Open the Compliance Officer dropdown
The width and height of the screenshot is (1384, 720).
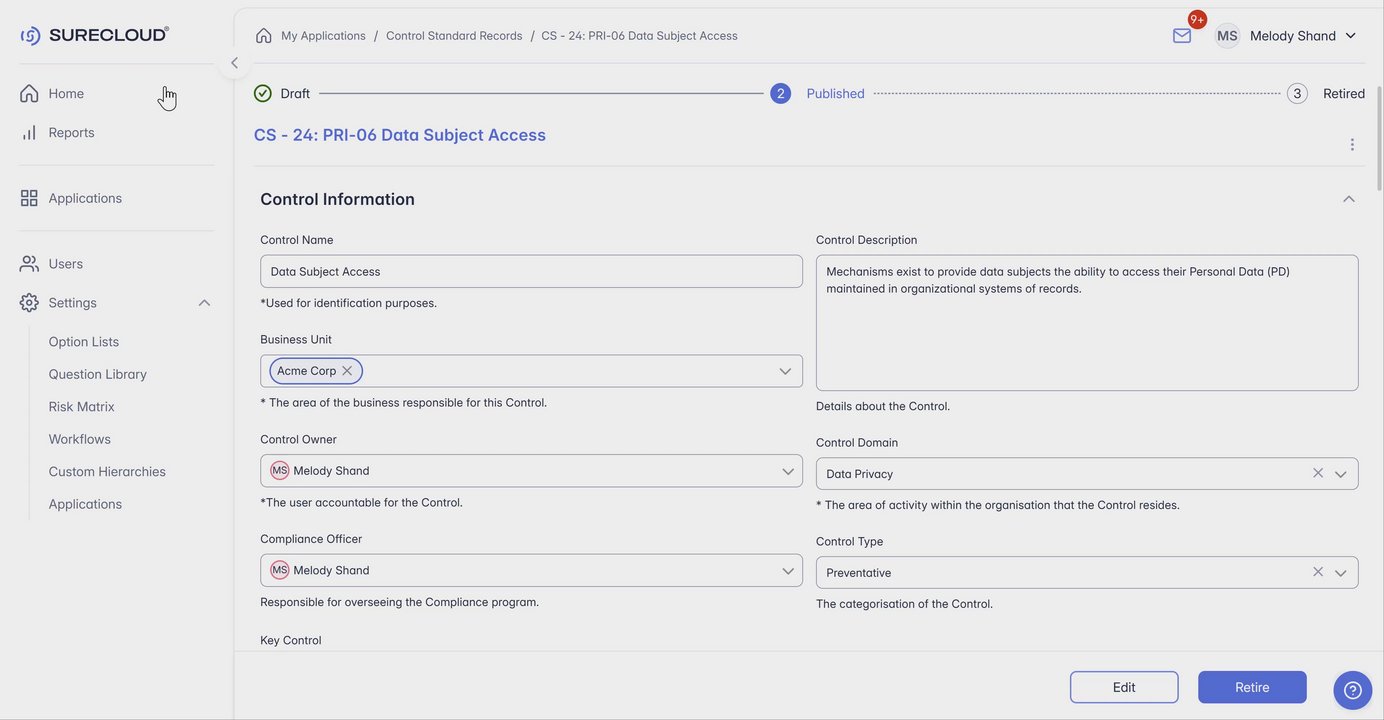(x=788, y=571)
